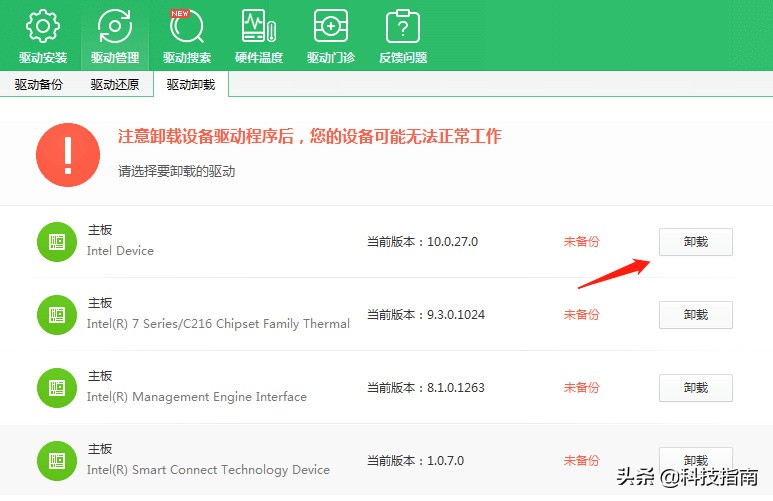Uninstall the Management Engine Interface driver
Screen dimensions: 773x501
[696, 388]
